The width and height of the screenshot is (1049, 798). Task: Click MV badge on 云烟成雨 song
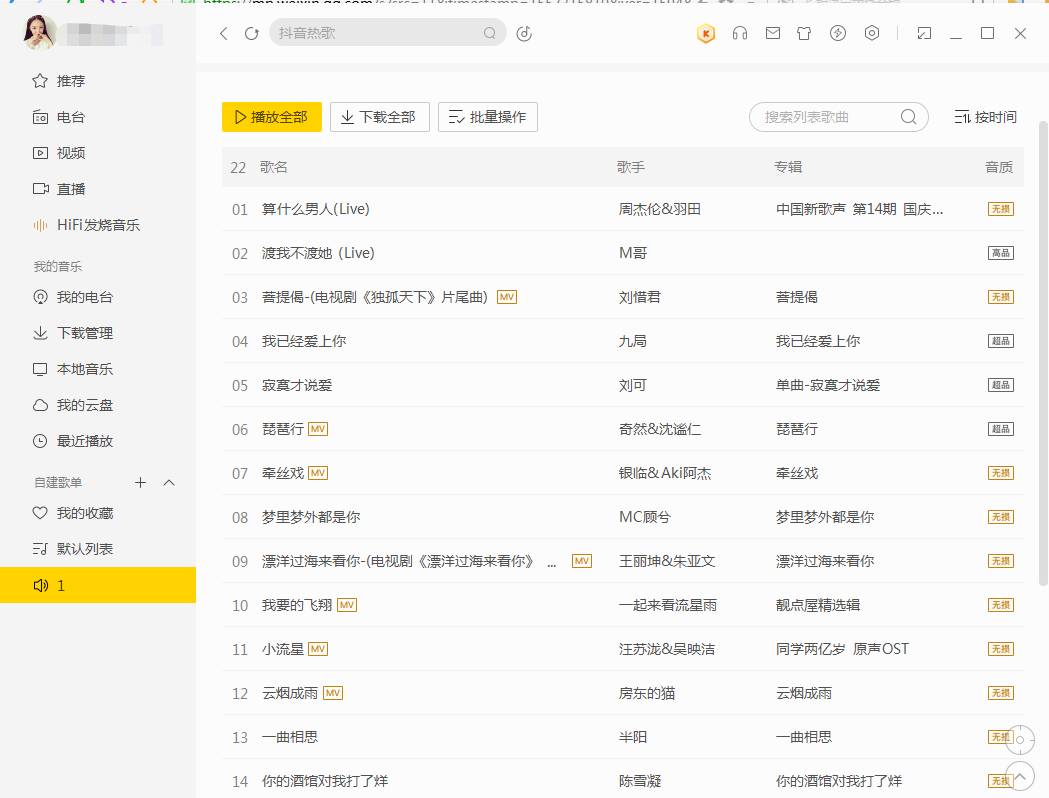click(332, 693)
